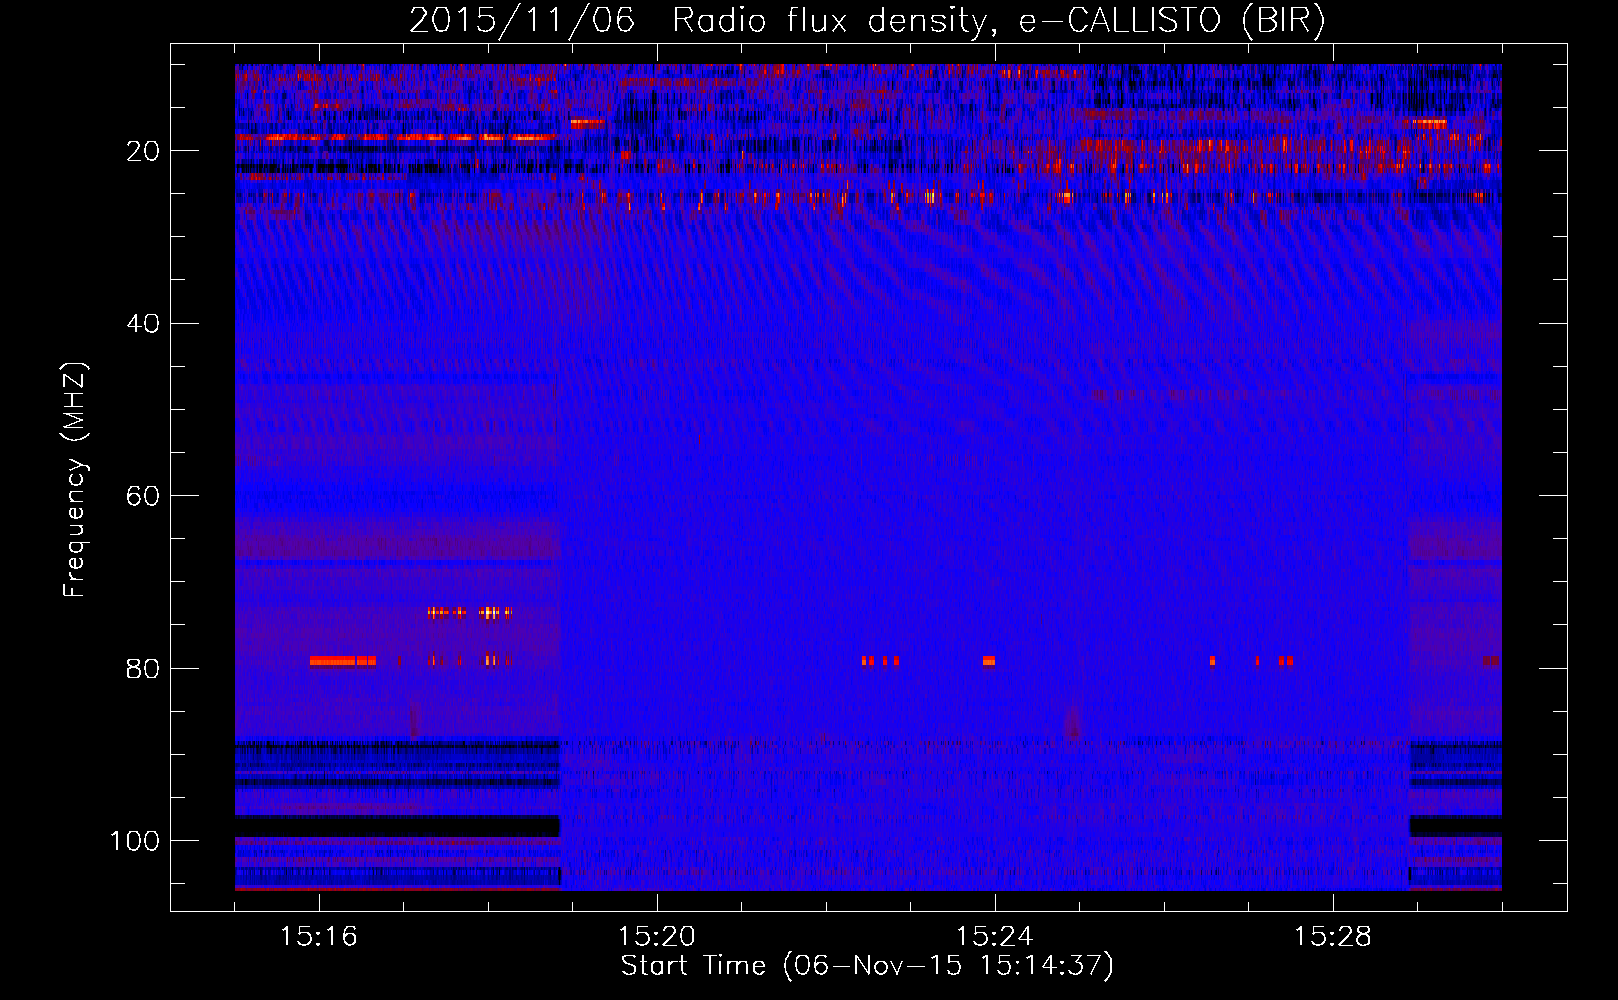Click the '80' frequency tick label
1618x1000 pixels.
[143, 668]
